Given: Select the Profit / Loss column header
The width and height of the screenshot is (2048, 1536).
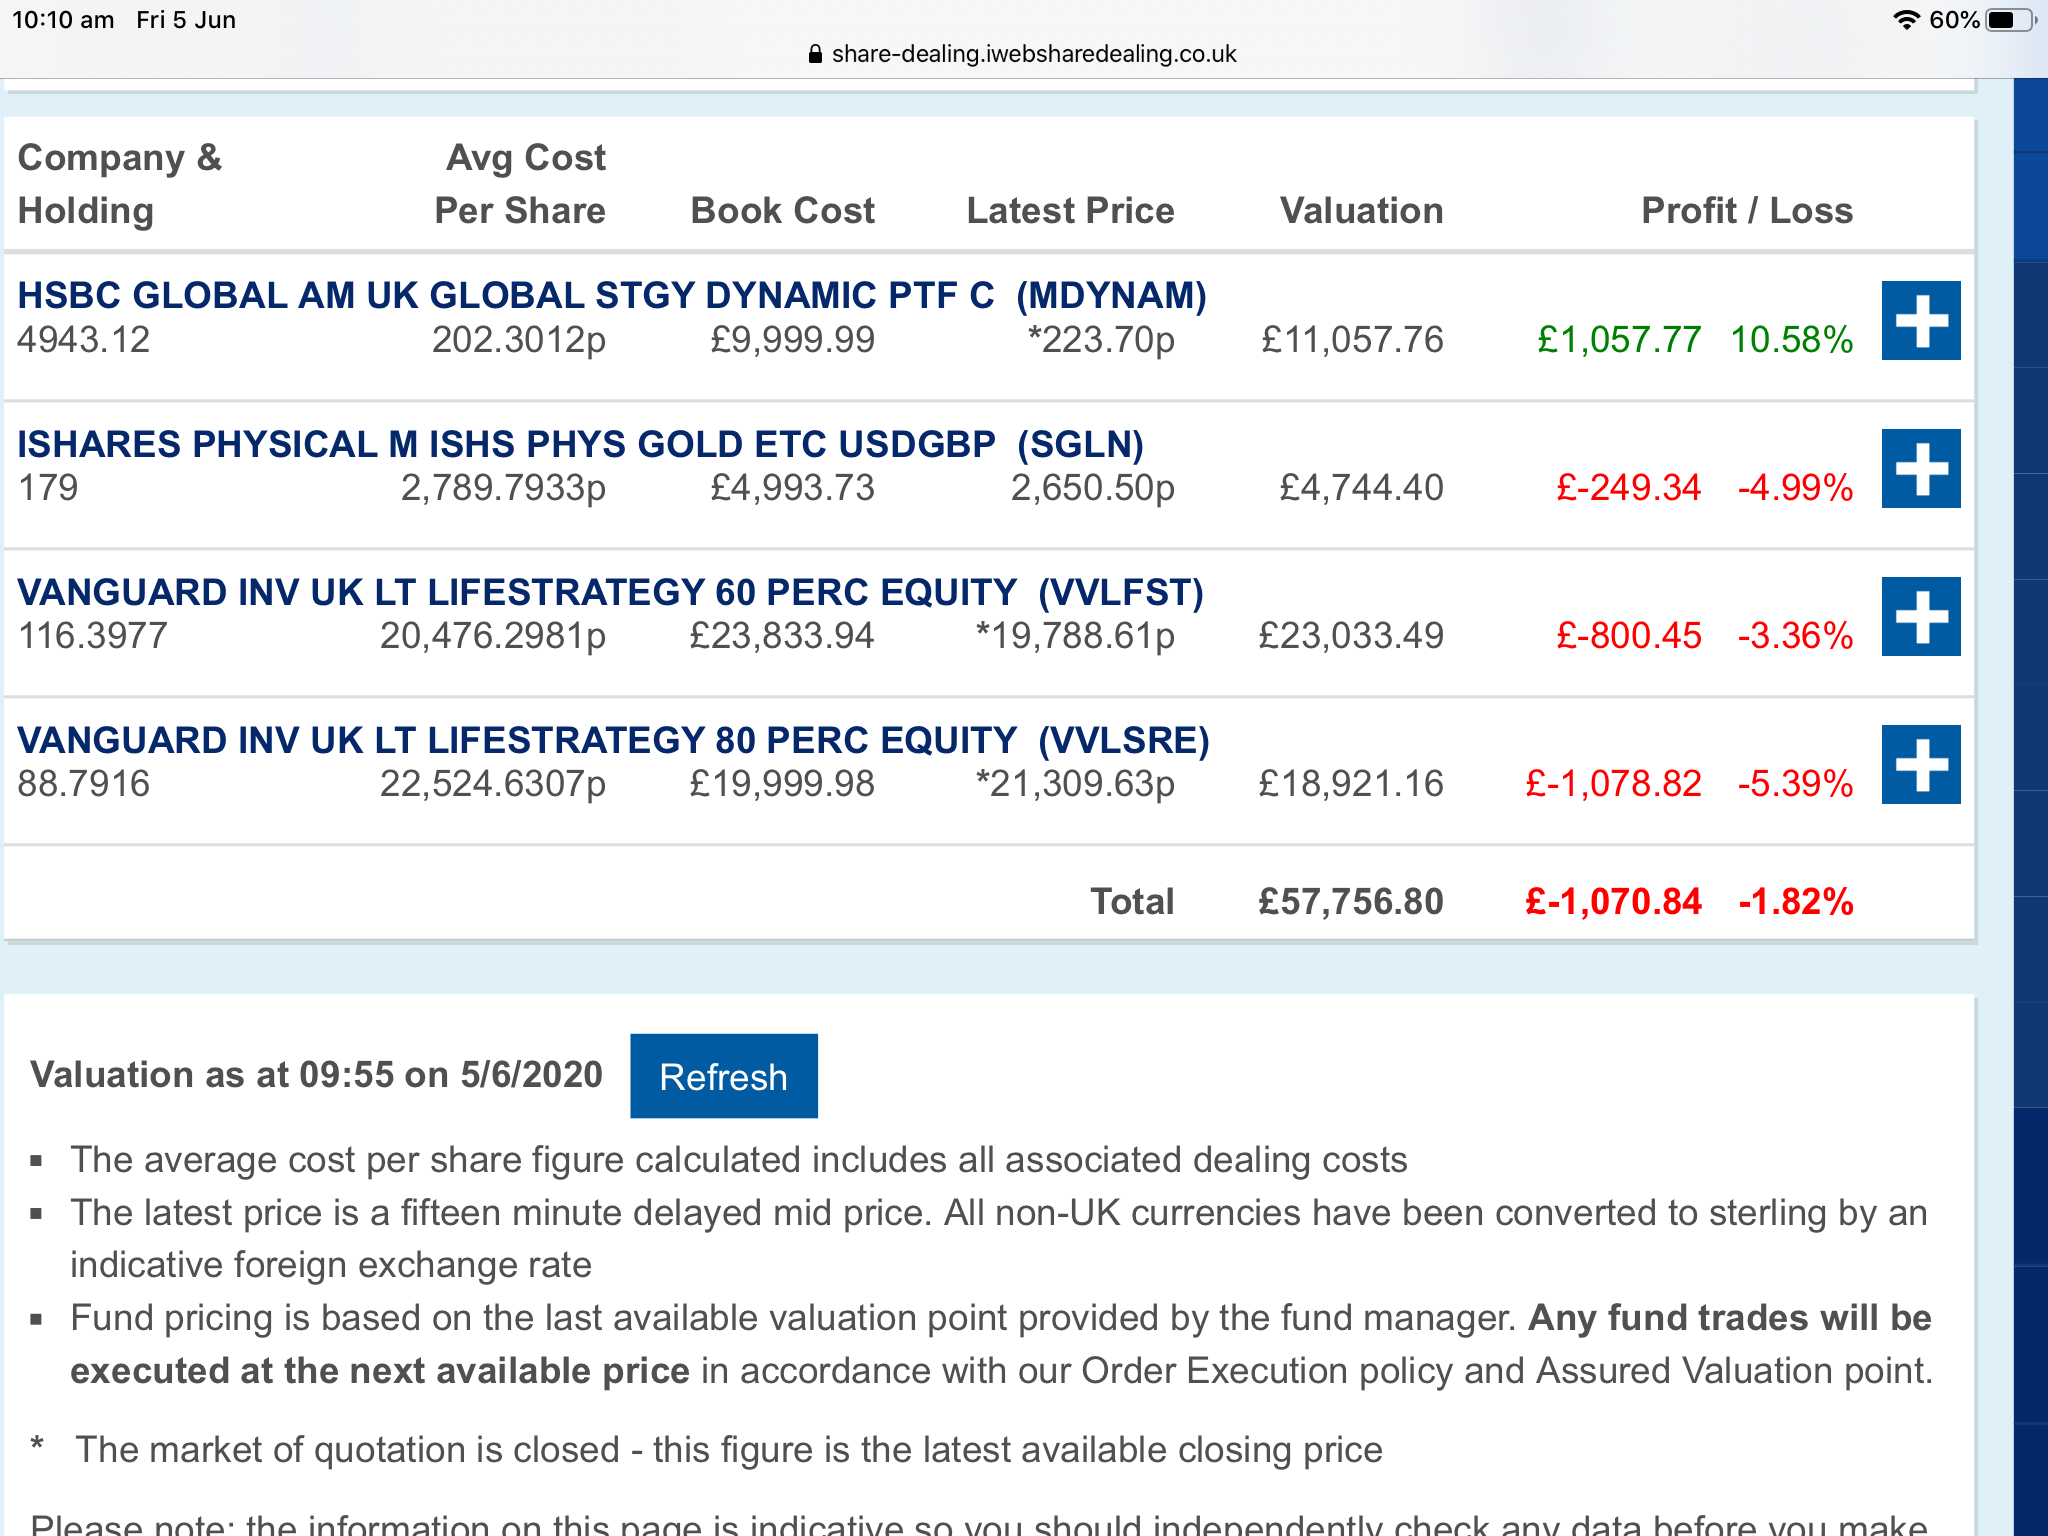Looking at the screenshot, I should (1747, 211).
